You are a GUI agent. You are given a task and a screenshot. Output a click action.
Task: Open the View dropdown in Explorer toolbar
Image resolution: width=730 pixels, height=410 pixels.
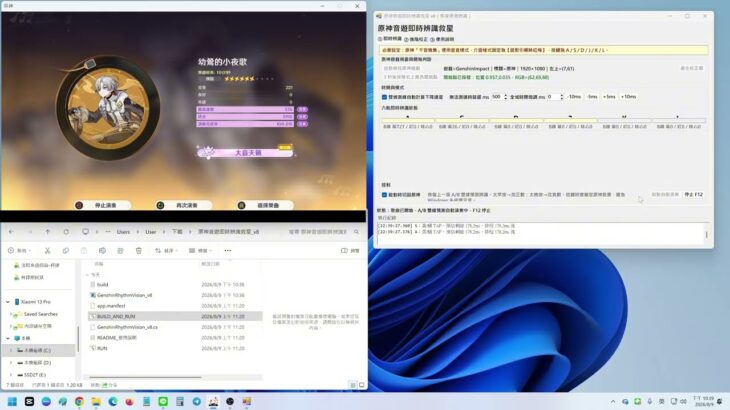[x=201, y=250]
